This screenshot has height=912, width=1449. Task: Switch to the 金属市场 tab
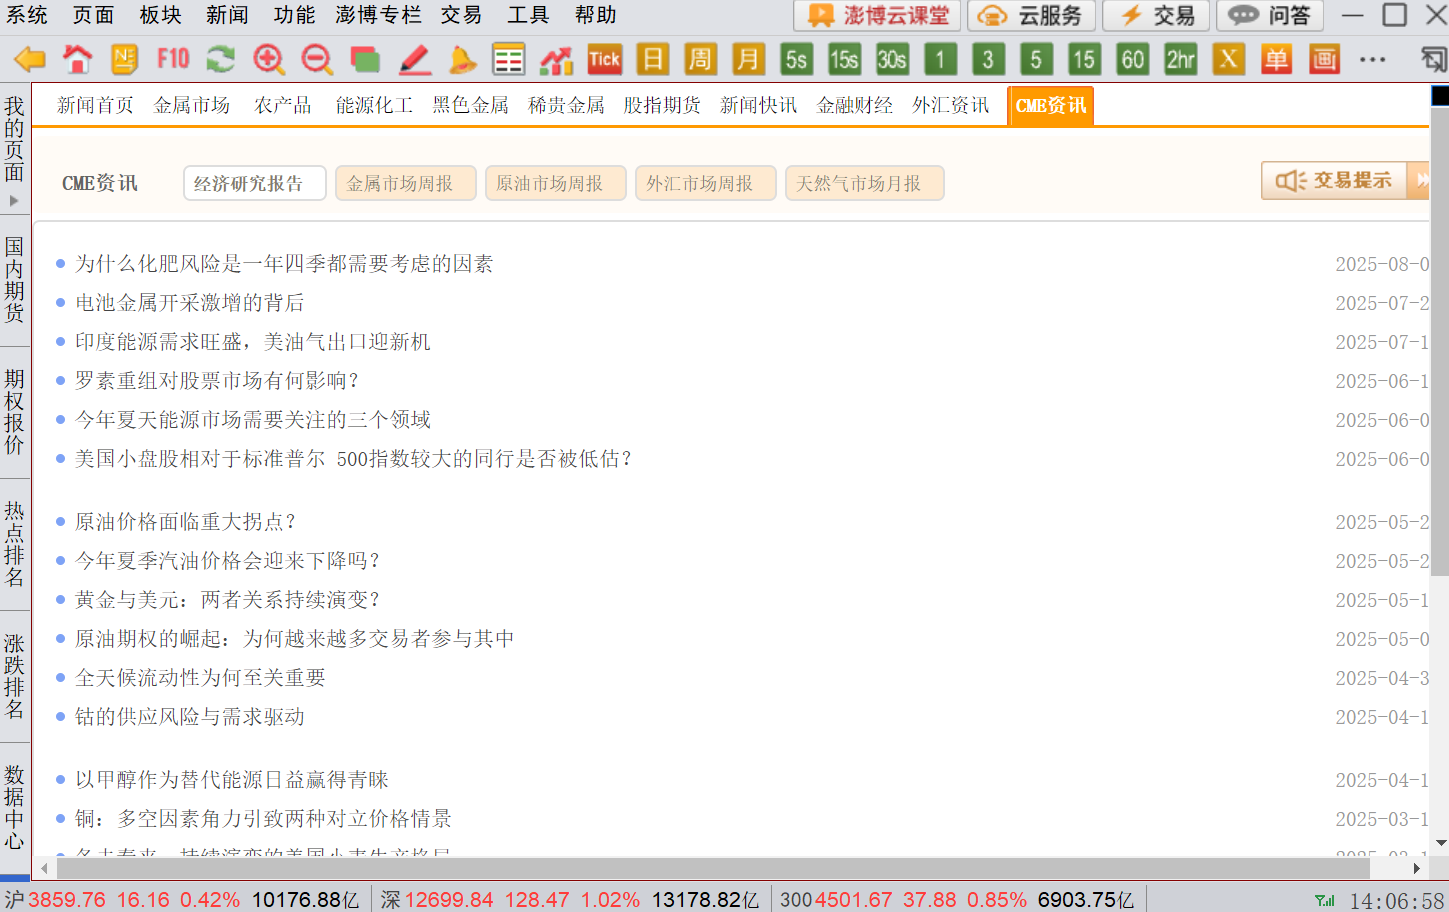pos(191,106)
